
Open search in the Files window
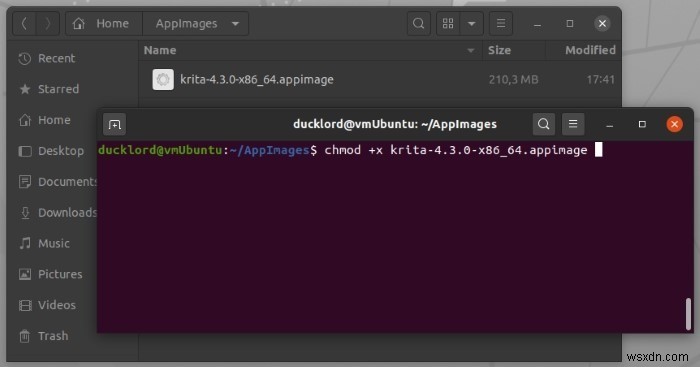pos(418,24)
